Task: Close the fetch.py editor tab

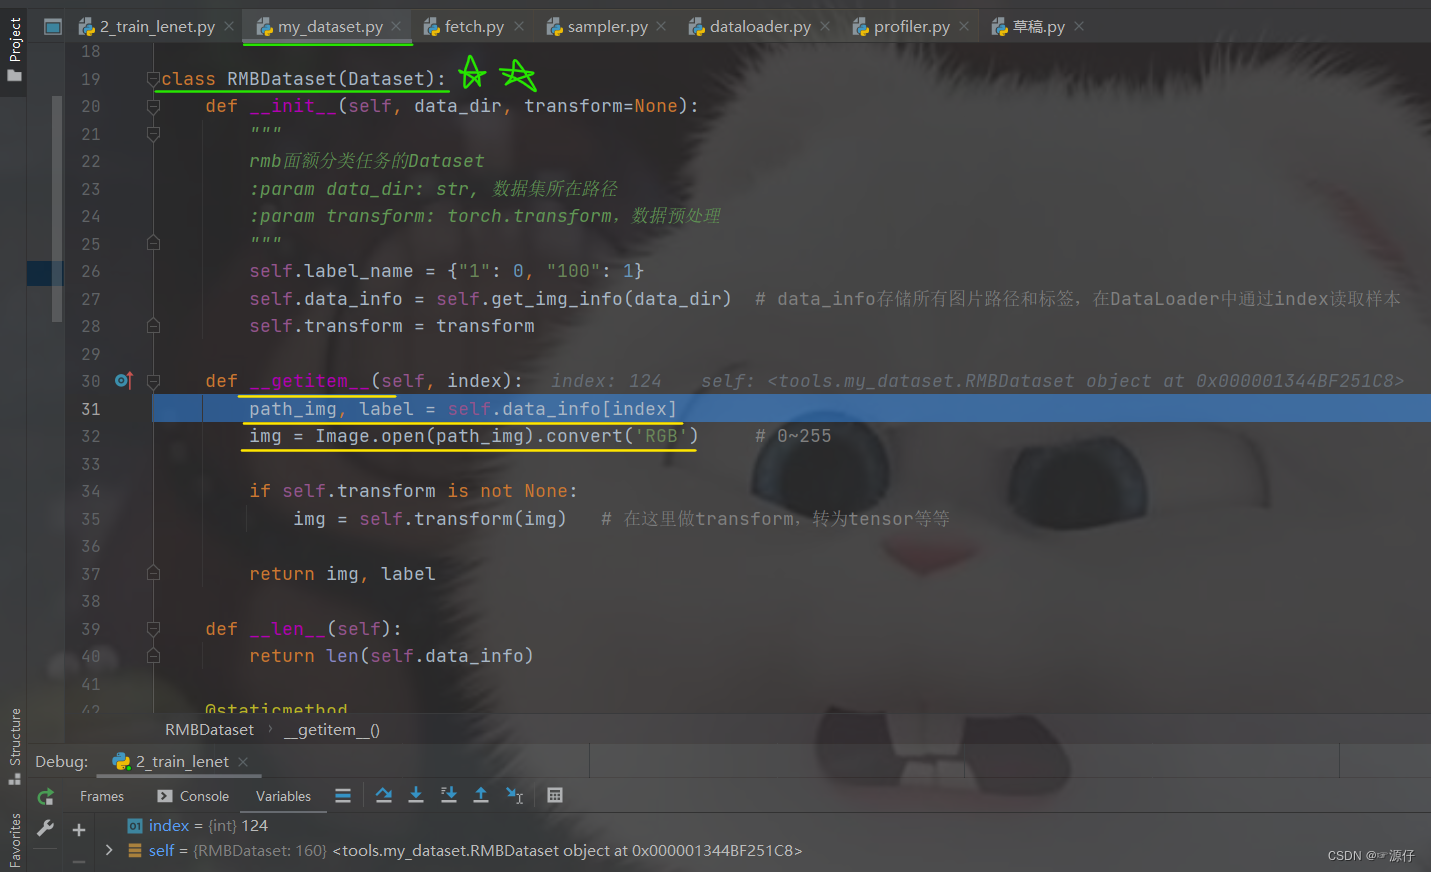Action: point(518,27)
